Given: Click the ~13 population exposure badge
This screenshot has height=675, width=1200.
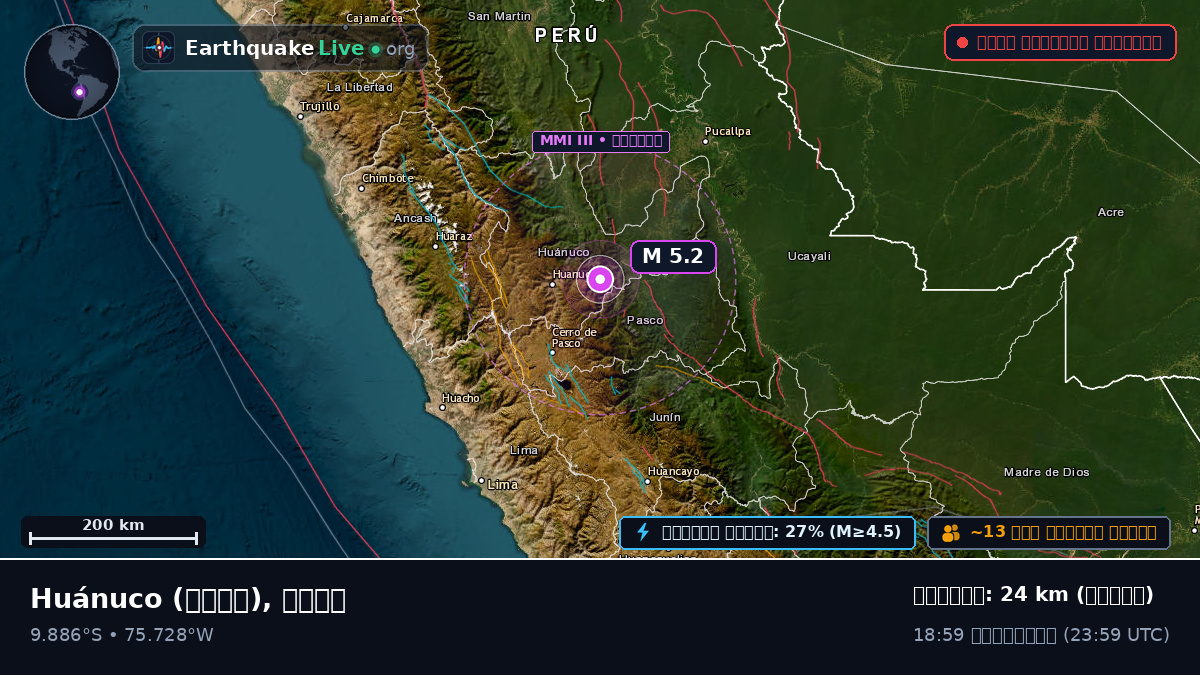Looking at the screenshot, I should [1049, 532].
